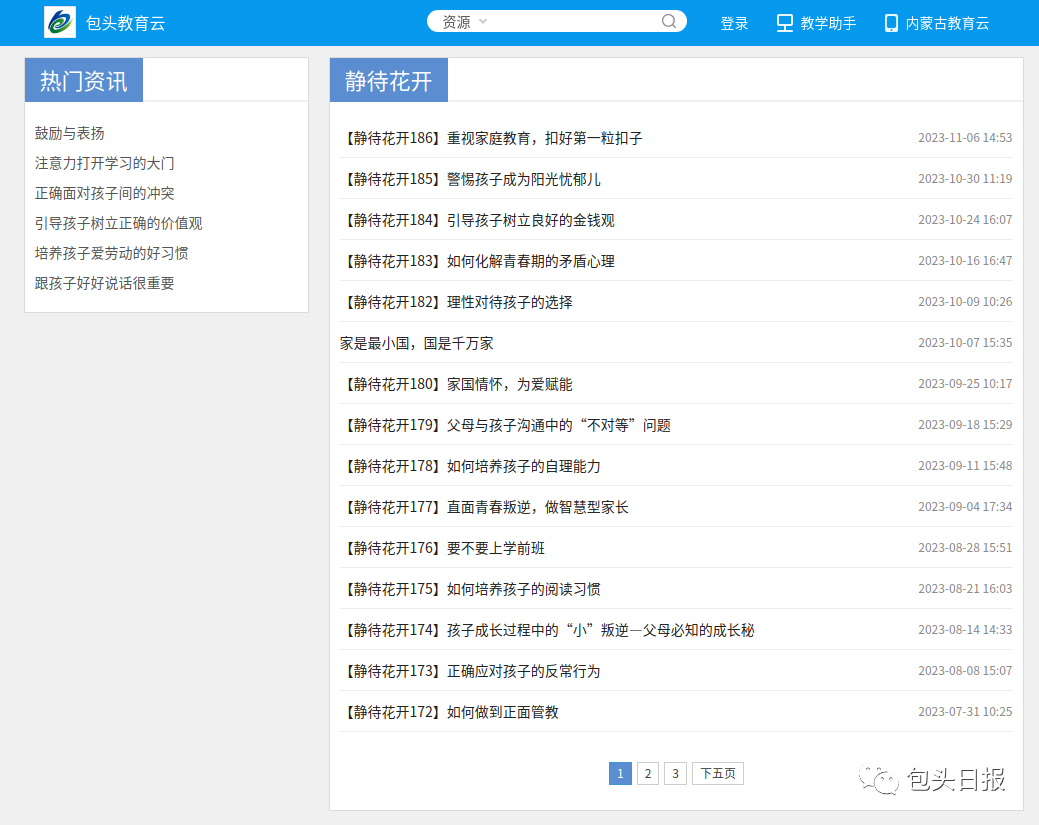Expand the 资源 search category dropdown
Viewport: 1039px width, 825px height.
tap(465, 22)
